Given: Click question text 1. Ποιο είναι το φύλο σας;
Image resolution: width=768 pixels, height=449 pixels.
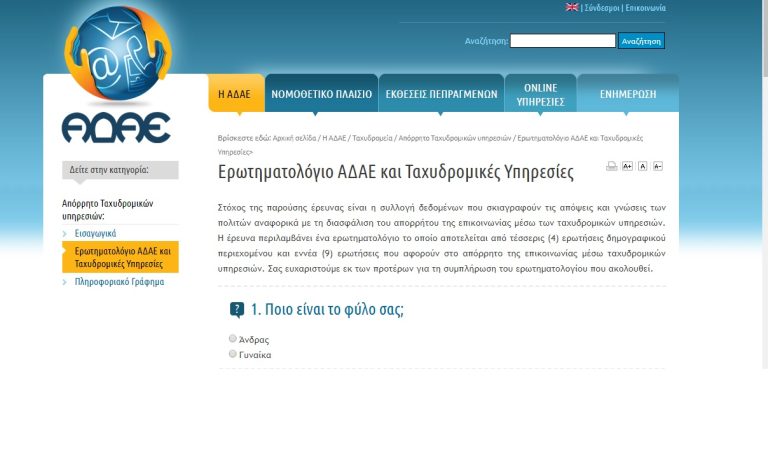Looking at the screenshot, I should click(327, 309).
